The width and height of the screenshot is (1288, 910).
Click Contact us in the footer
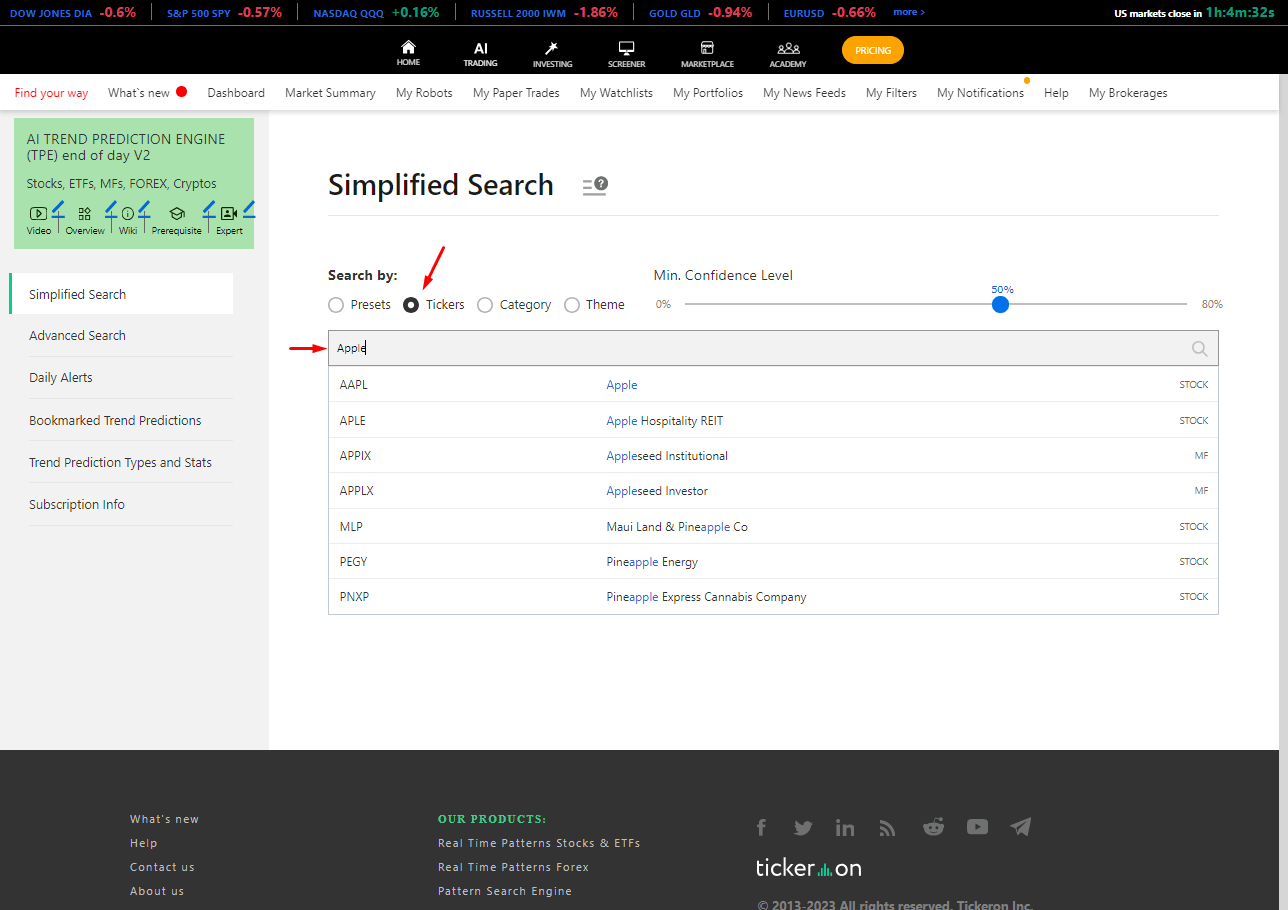(162, 867)
